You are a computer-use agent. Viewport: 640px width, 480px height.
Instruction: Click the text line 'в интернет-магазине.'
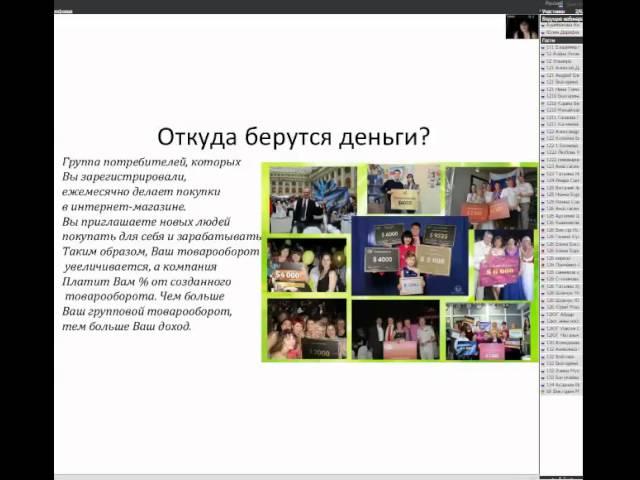pyautogui.click(x=124, y=207)
